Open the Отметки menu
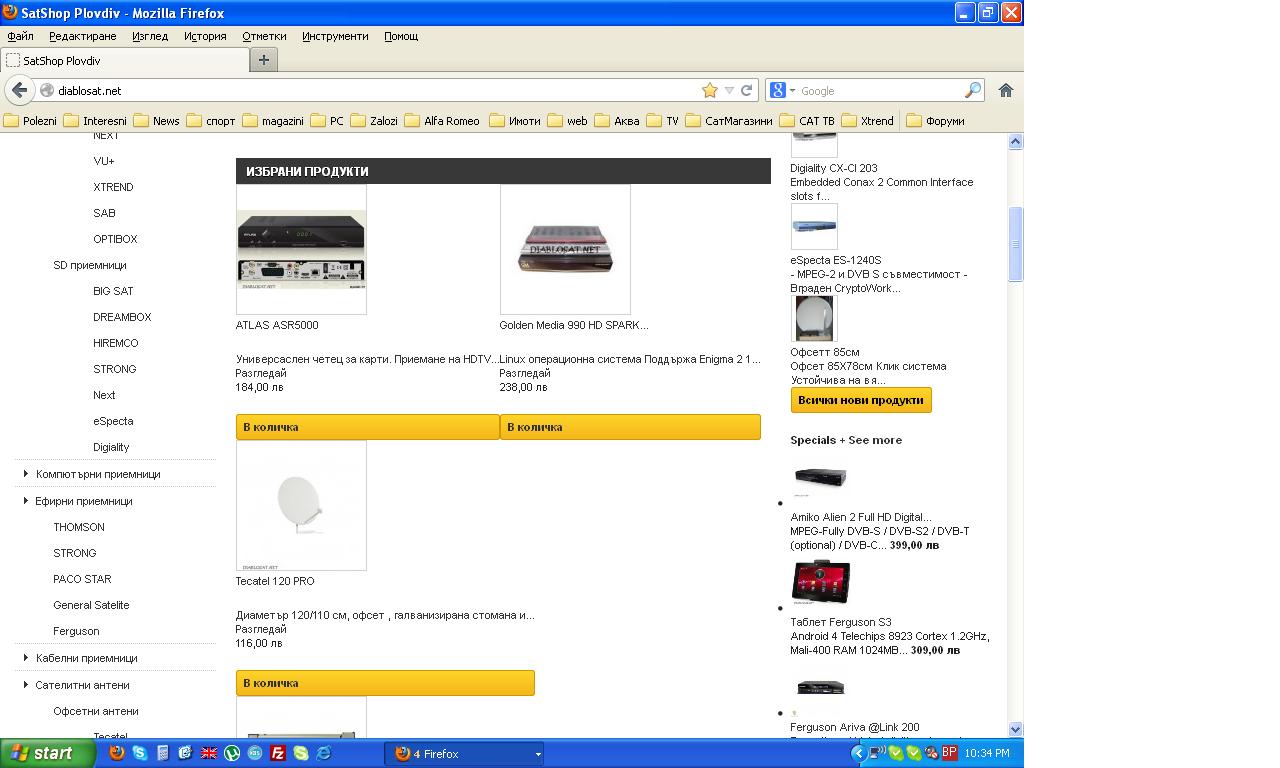This screenshot has width=1280, height=768. tap(264, 36)
